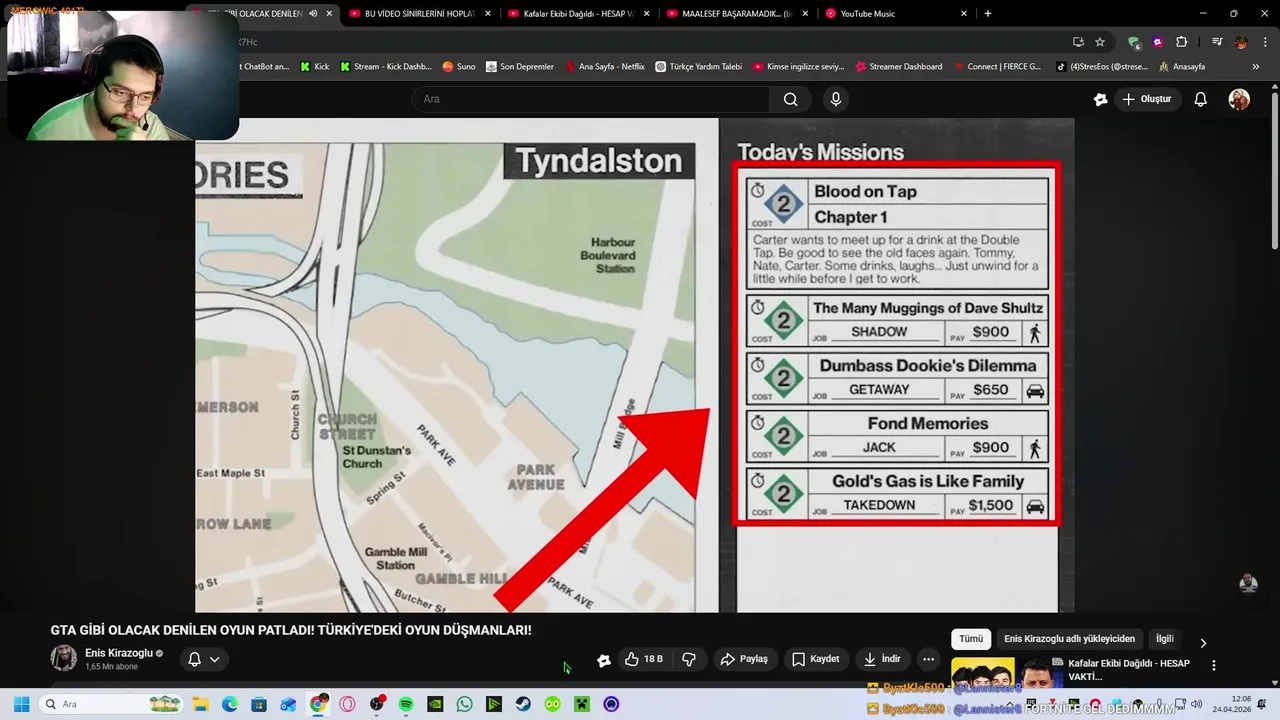The image size is (1280, 720).
Task: Click Kaydet to save video
Action: pos(816,659)
